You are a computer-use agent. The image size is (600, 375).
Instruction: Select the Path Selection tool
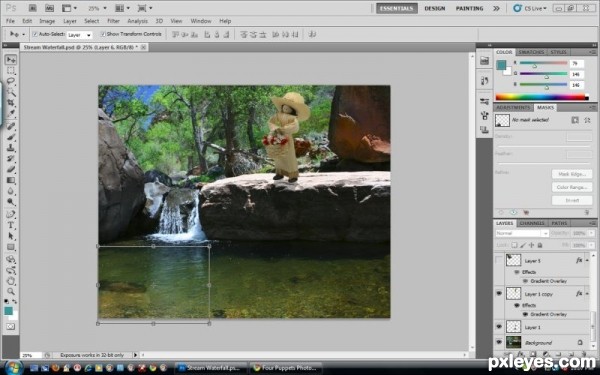[11, 236]
